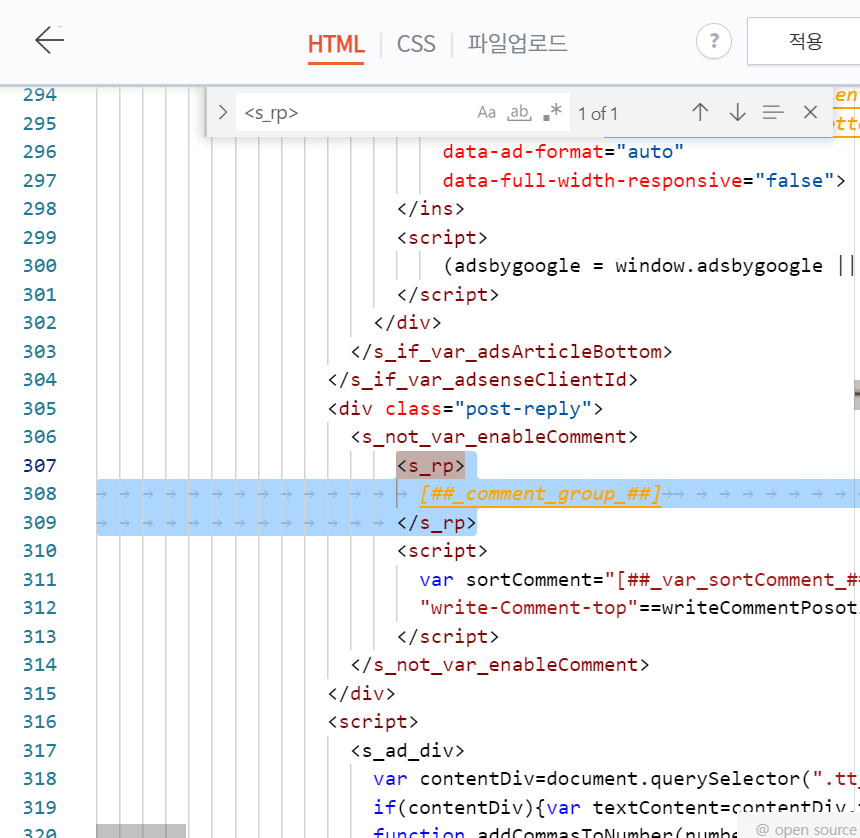Image resolution: width=860 pixels, height=838 pixels.
Task: Click <s_not_var_enableComment> opening tag
Action: click(x=494, y=437)
